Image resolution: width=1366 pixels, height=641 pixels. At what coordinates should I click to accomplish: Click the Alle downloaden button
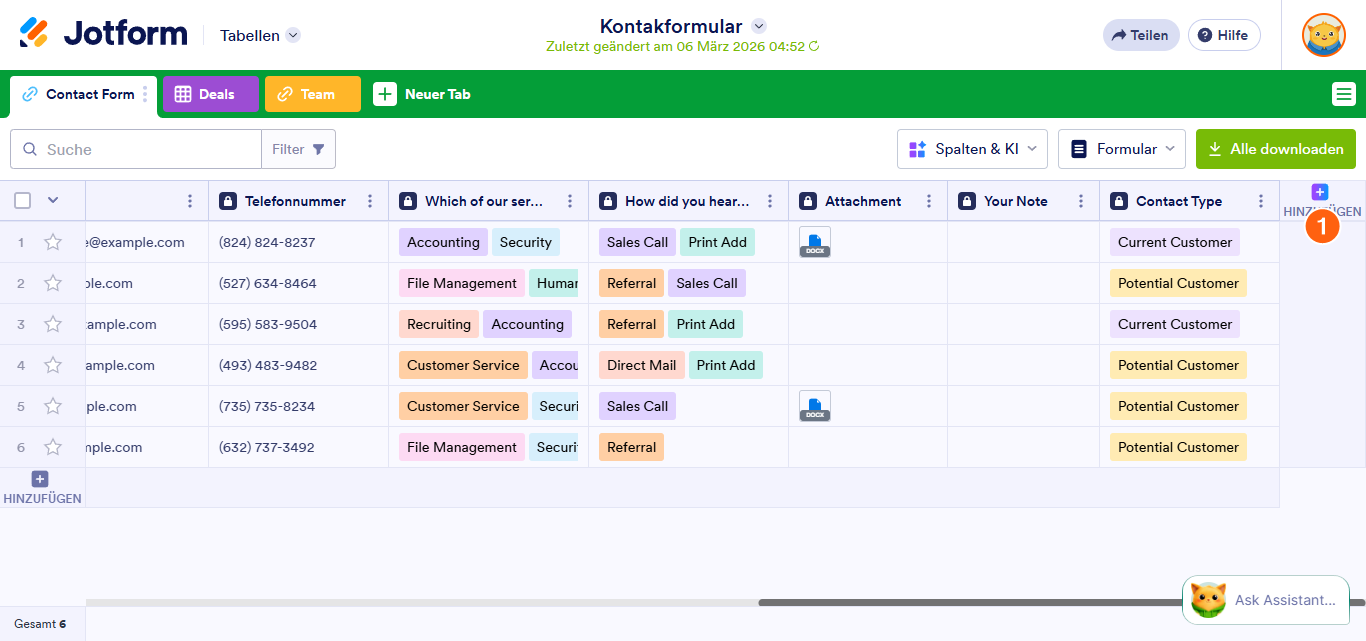(1275, 148)
